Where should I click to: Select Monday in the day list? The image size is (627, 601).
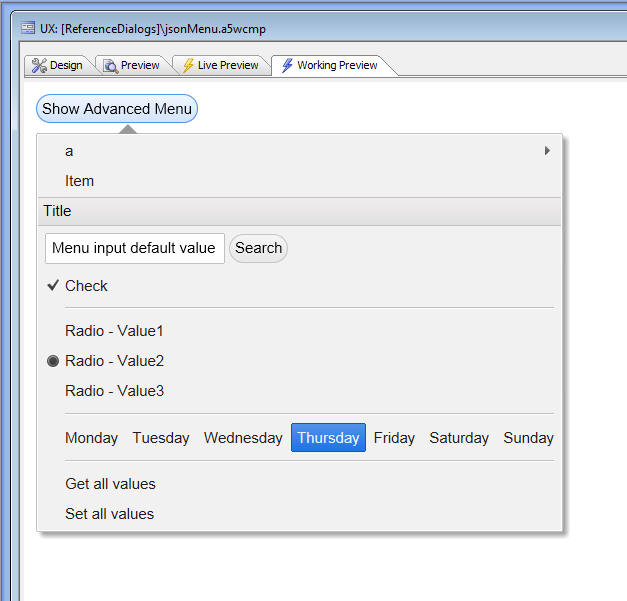92,438
